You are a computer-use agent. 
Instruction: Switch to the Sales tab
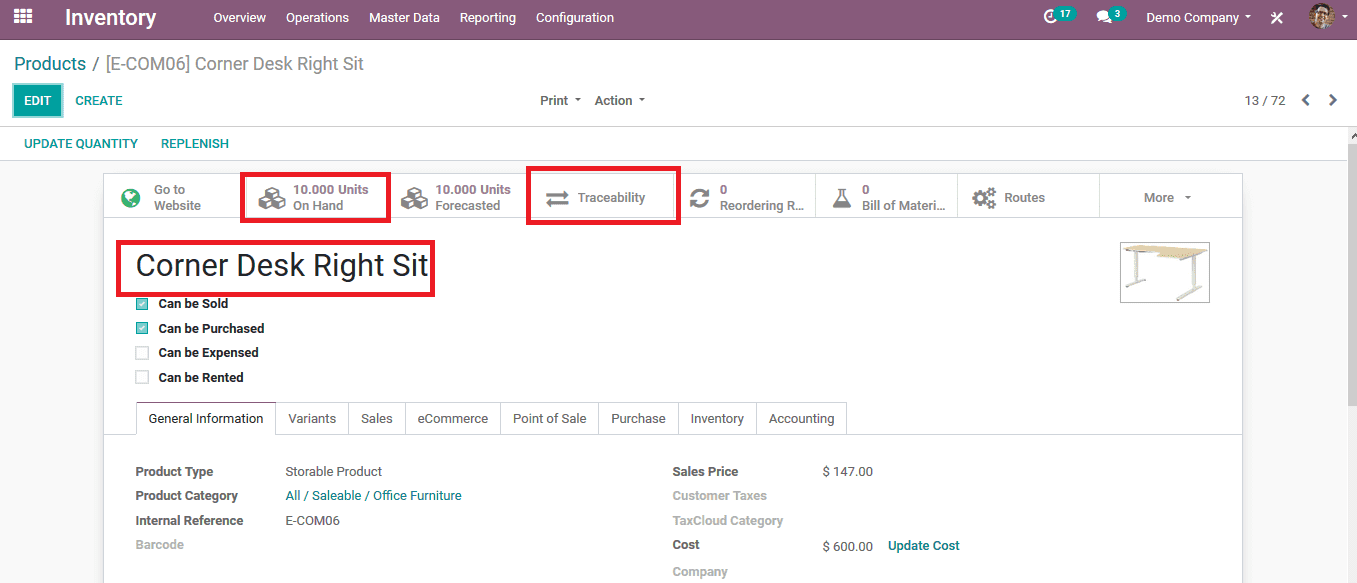point(377,419)
